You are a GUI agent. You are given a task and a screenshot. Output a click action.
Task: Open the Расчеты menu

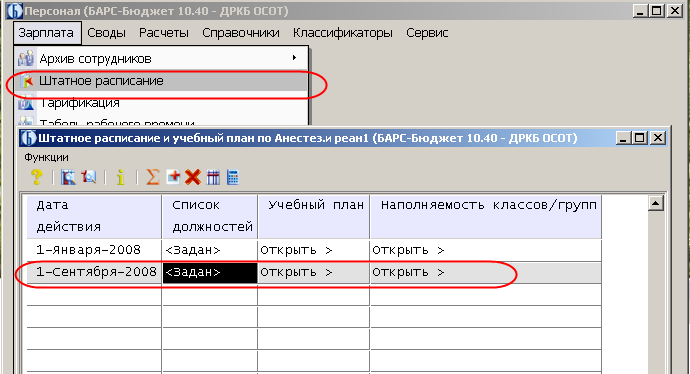click(164, 33)
